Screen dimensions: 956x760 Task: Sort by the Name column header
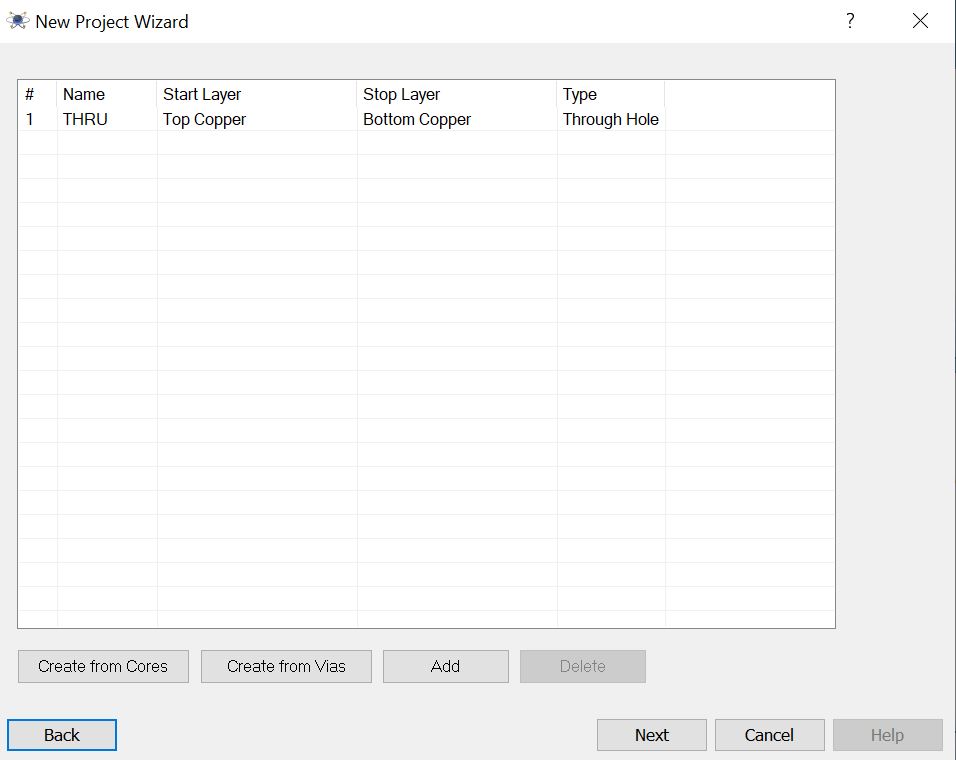pyautogui.click(x=84, y=94)
